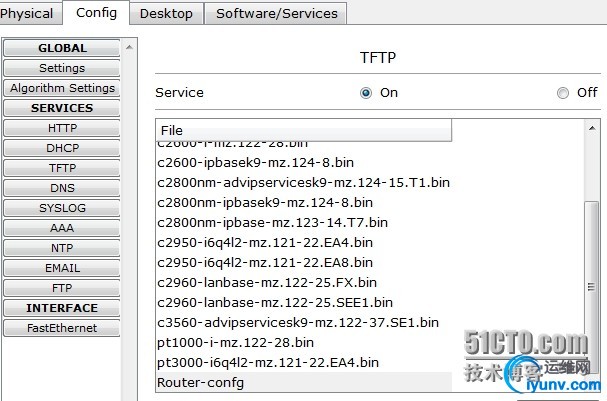The width and height of the screenshot is (607, 401).
Task: Click the File column header
Action: (304, 131)
